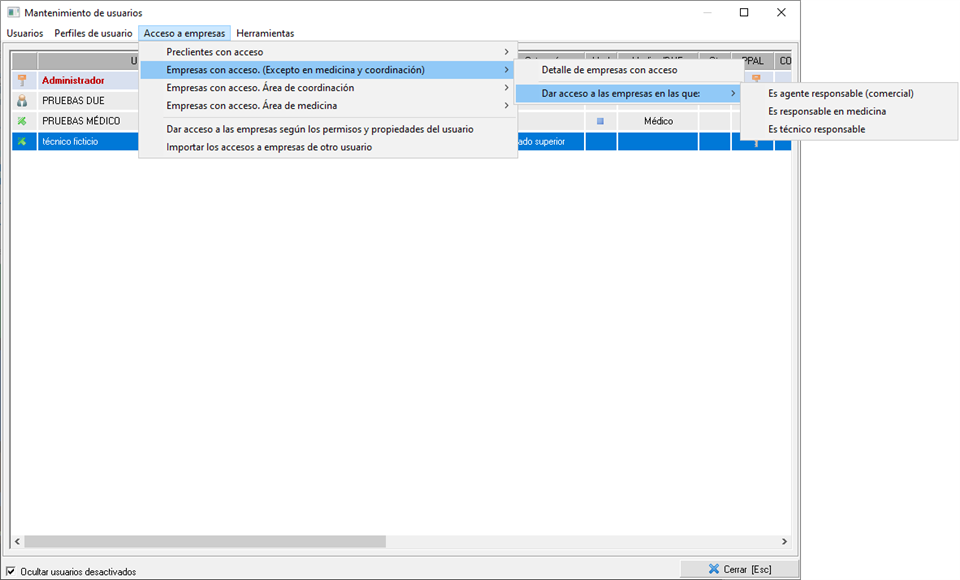Viewport: 960px width, 580px height.
Task: Click the Administrador row key icon
Action: 22,81
